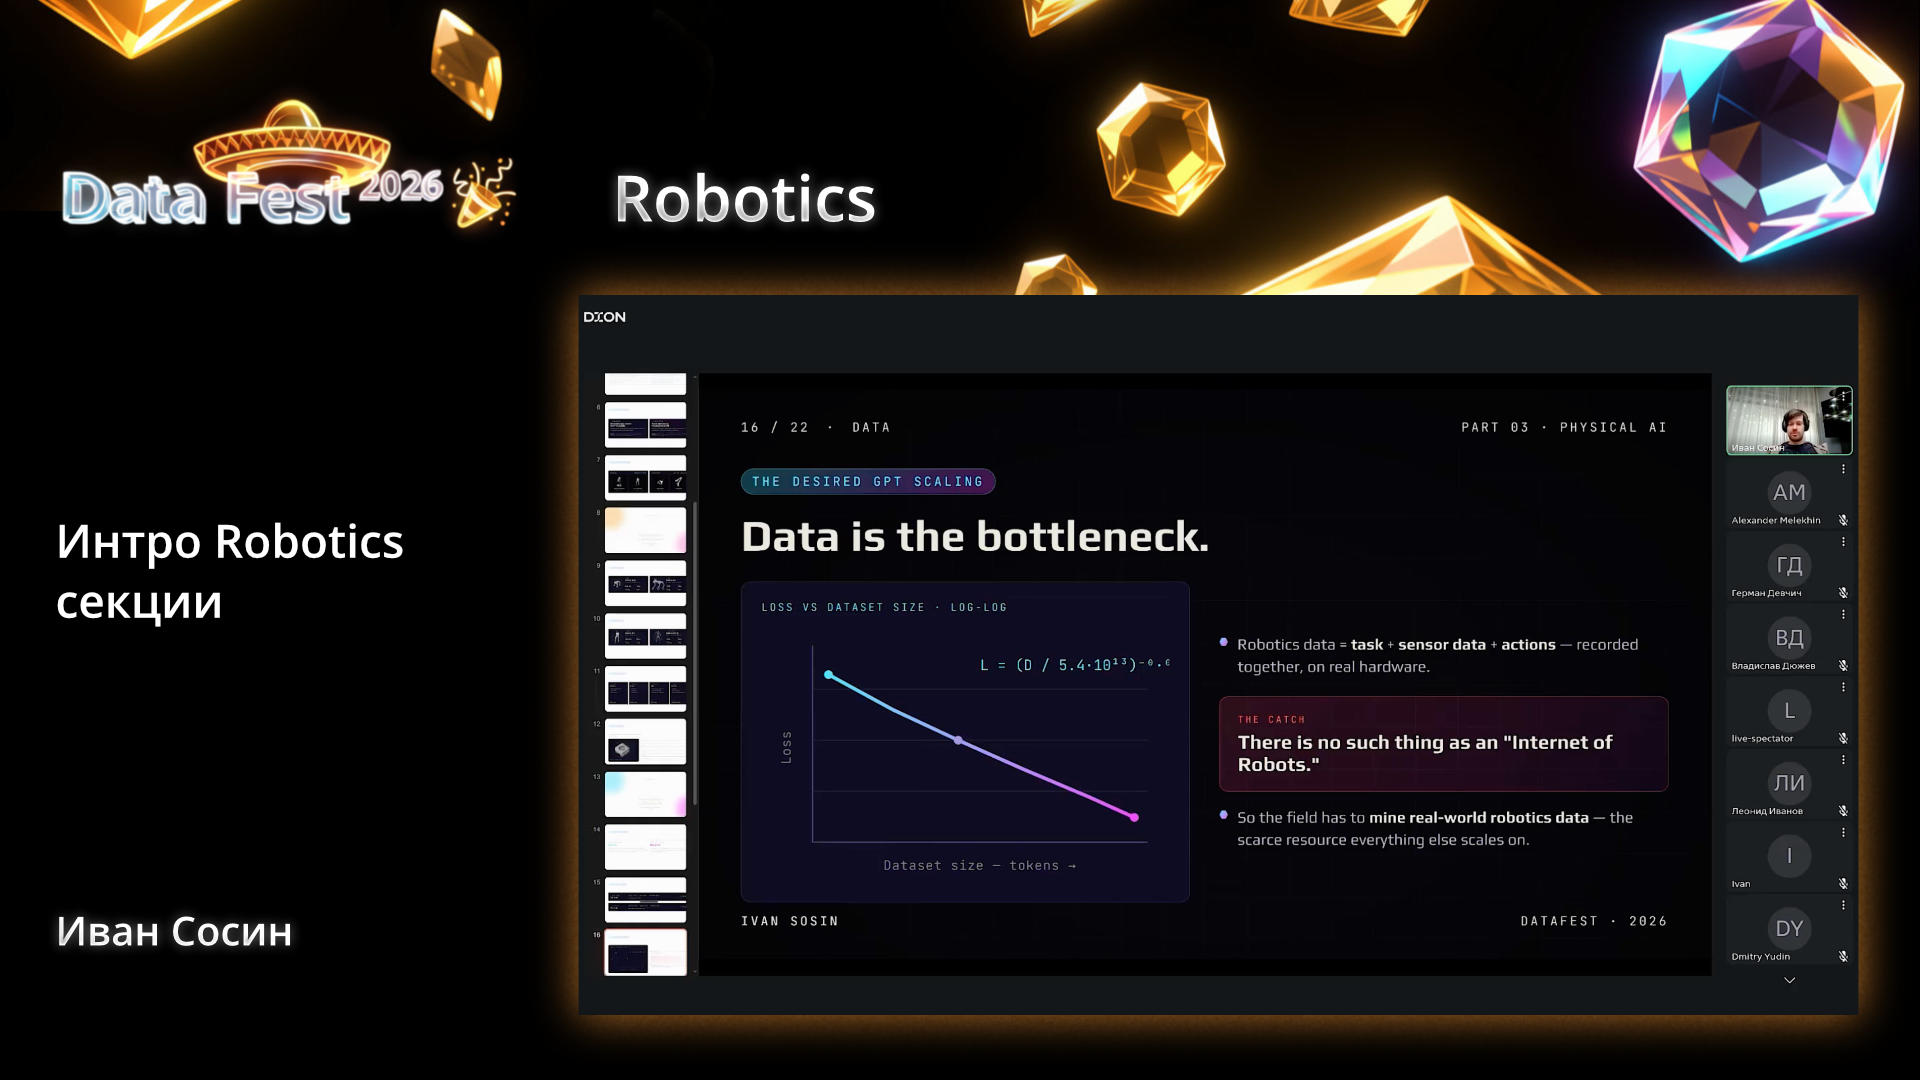Open Ivan's three-dot options menu
The width and height of the screenshot is (1920, 1080).
(x=1843, y=833)
